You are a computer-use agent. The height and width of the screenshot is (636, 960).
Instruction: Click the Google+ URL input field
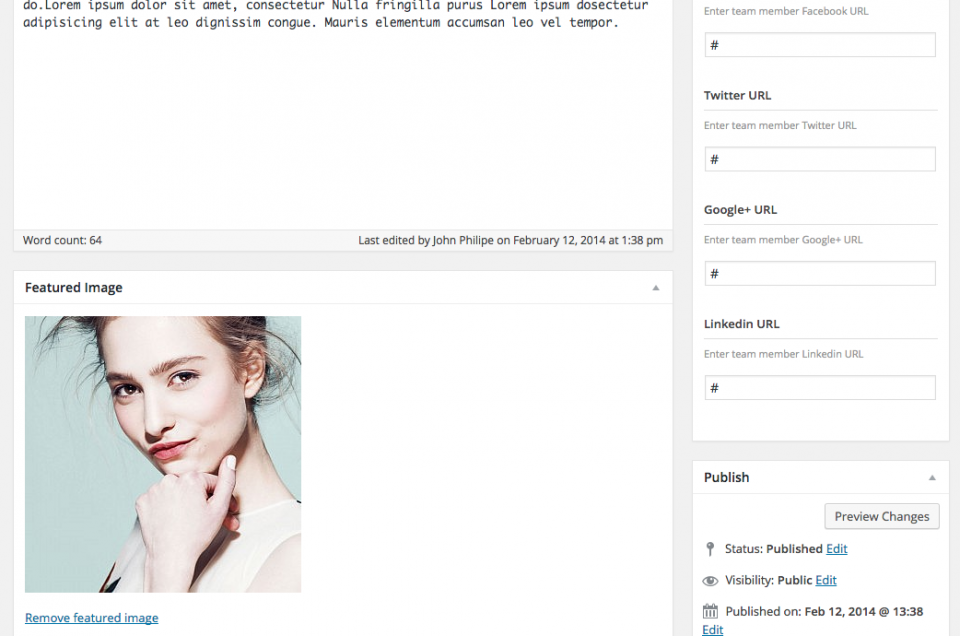point(820,274)
